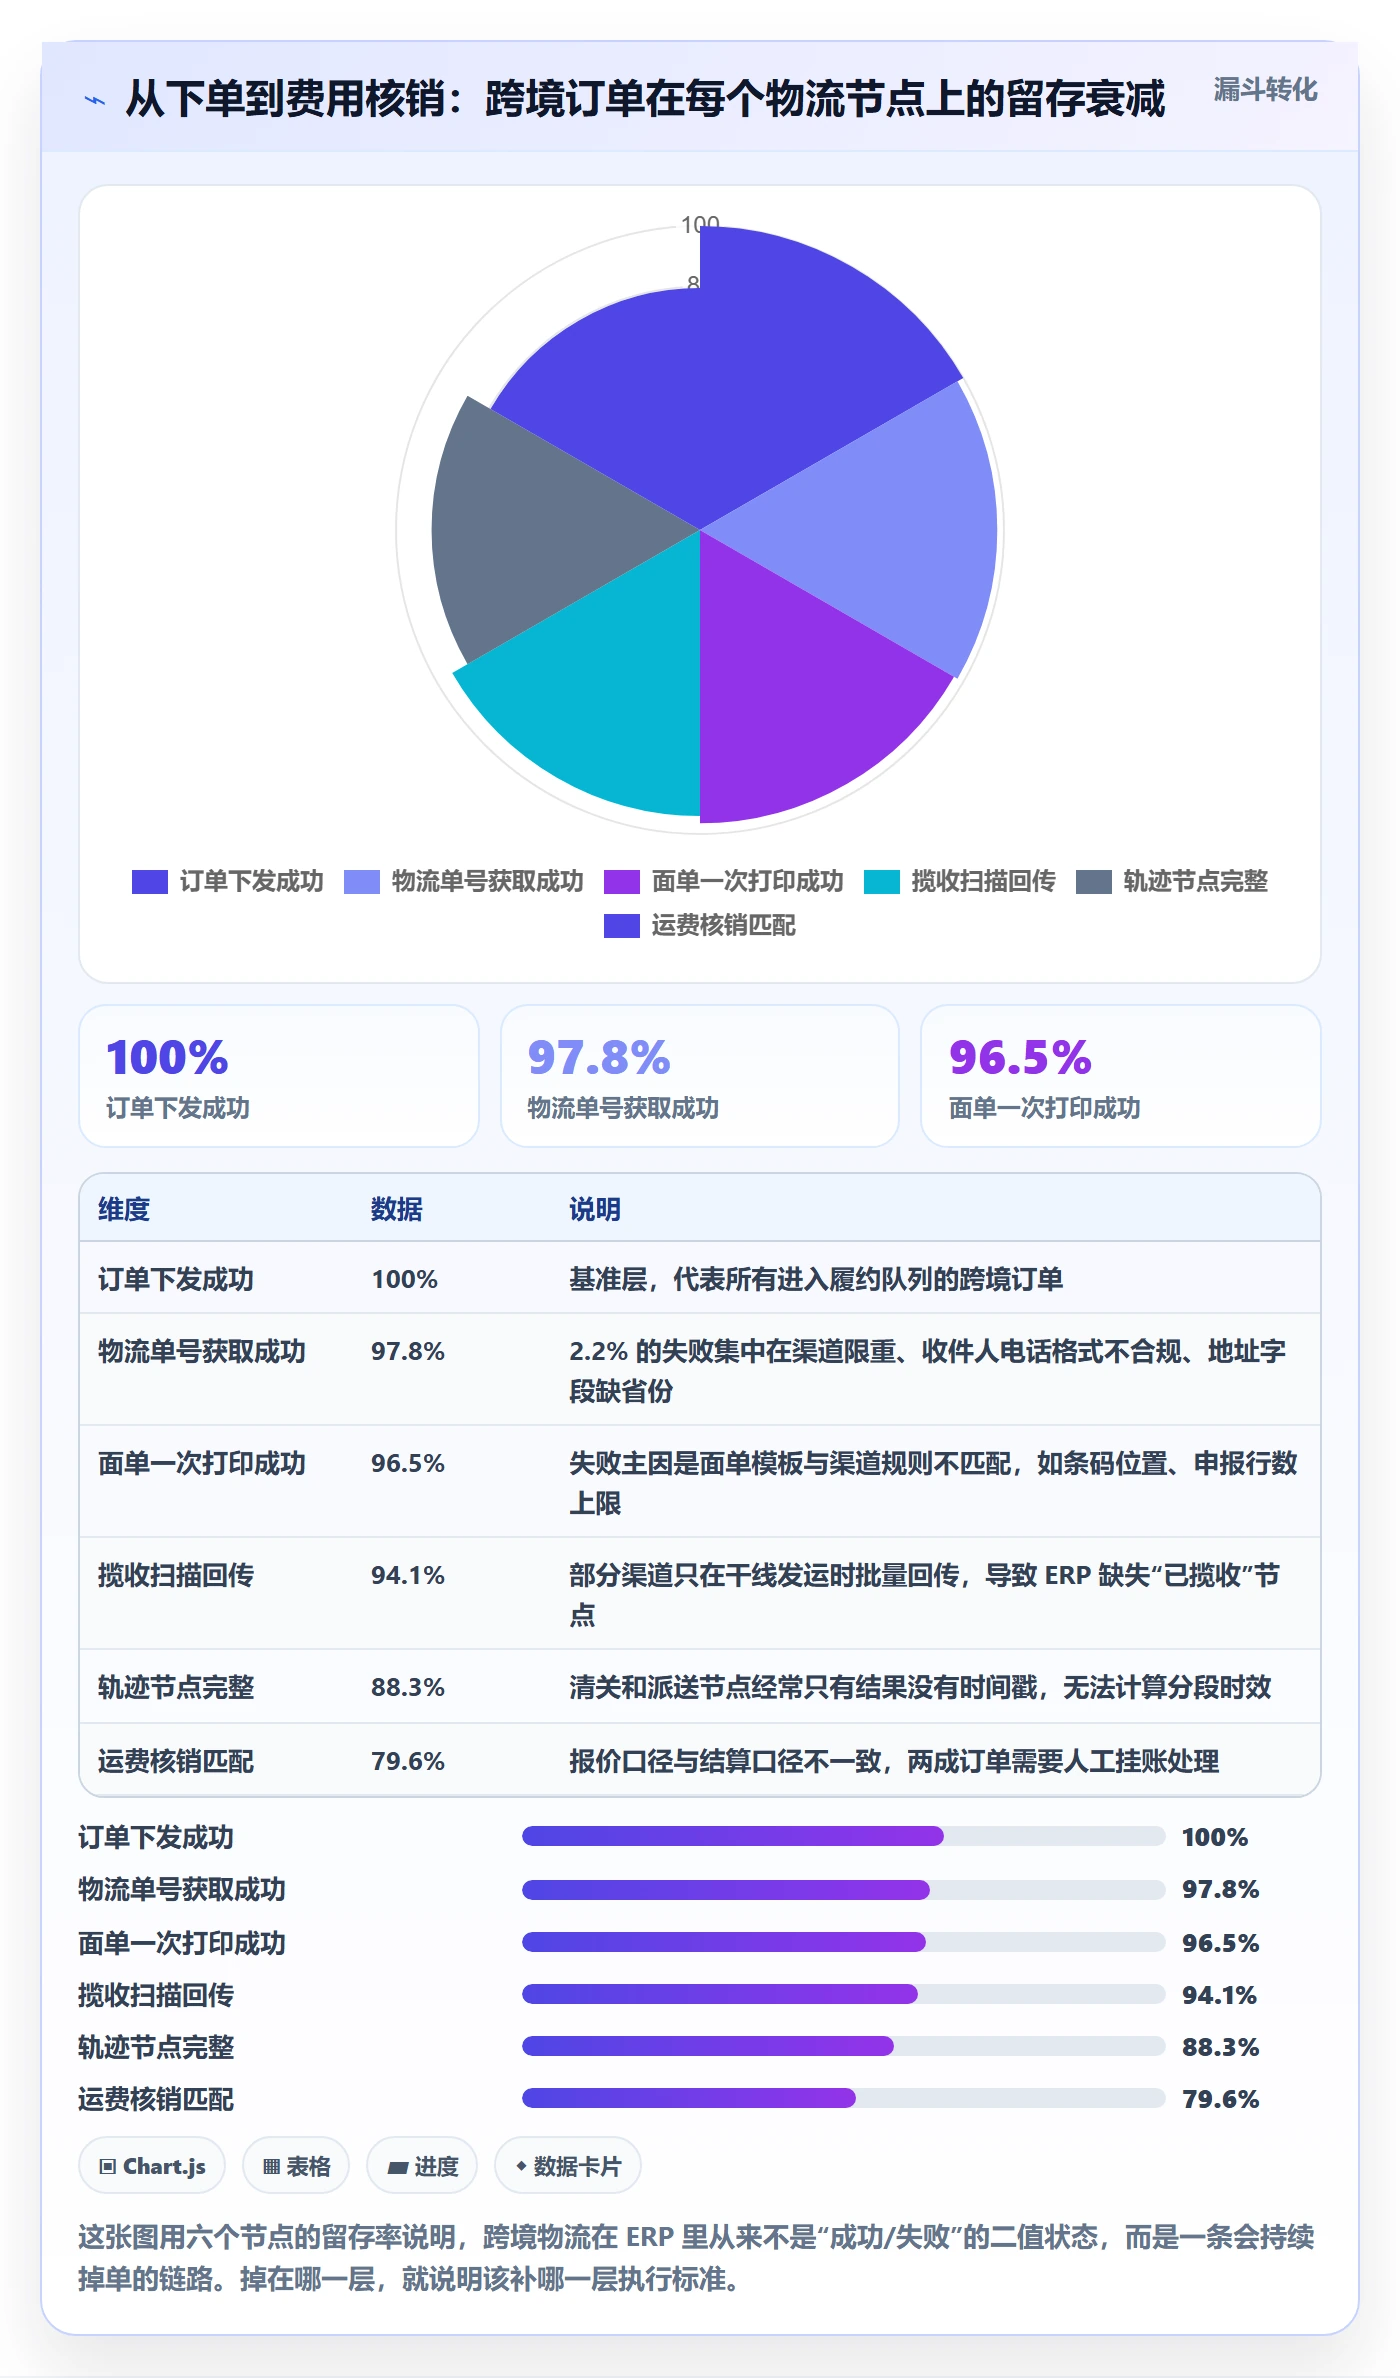Toggle 揽收扫描回传 legend item
1400x2378 pixels.
(960, 882)
